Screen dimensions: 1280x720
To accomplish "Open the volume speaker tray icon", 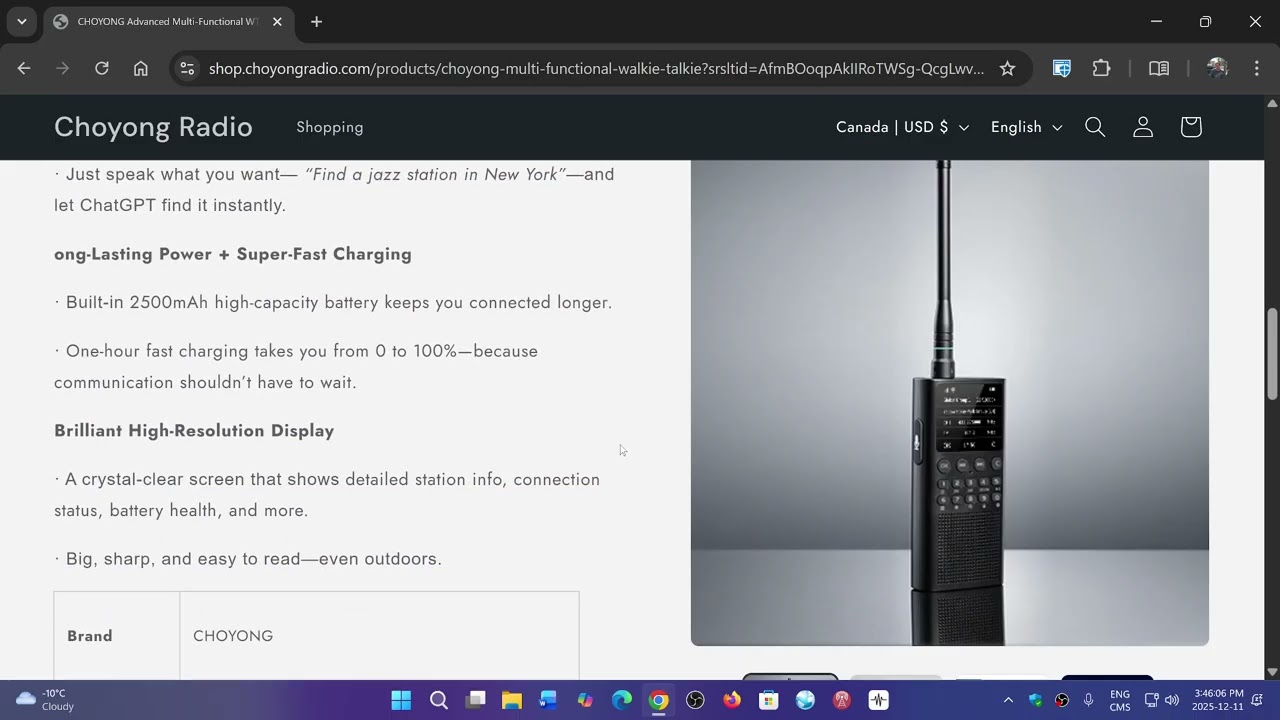I will (x=1171, y=700).
